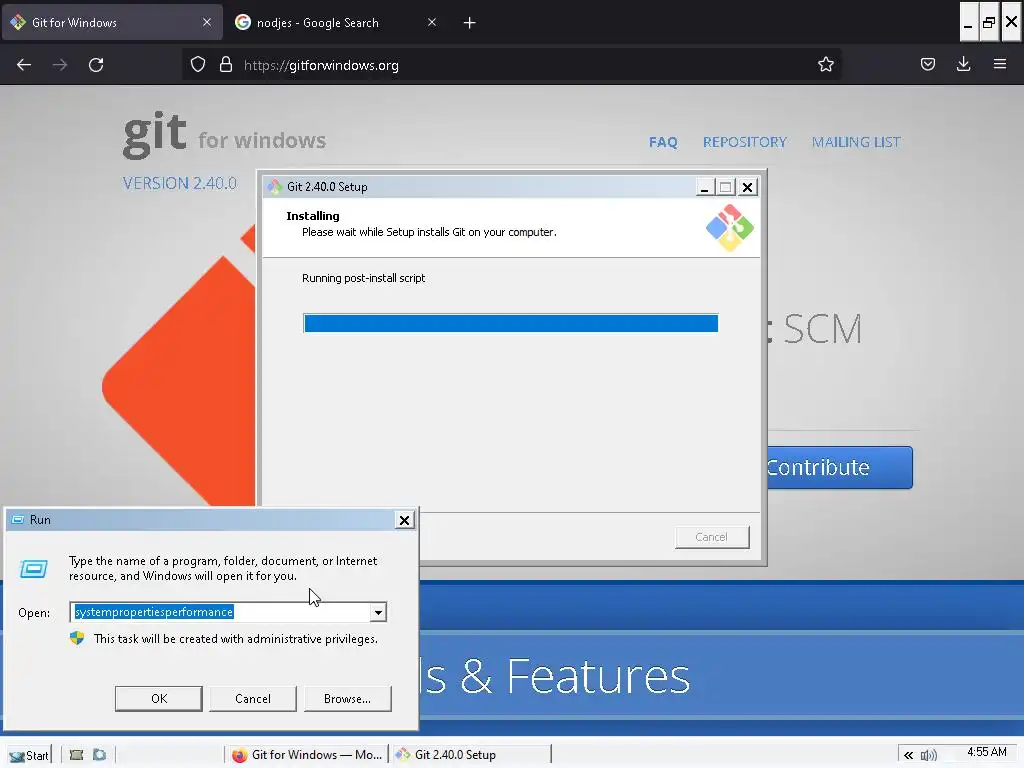This screenshot has height=768, width=1024.
Task: Close the Run dialog
Action: tap(404, 520)
